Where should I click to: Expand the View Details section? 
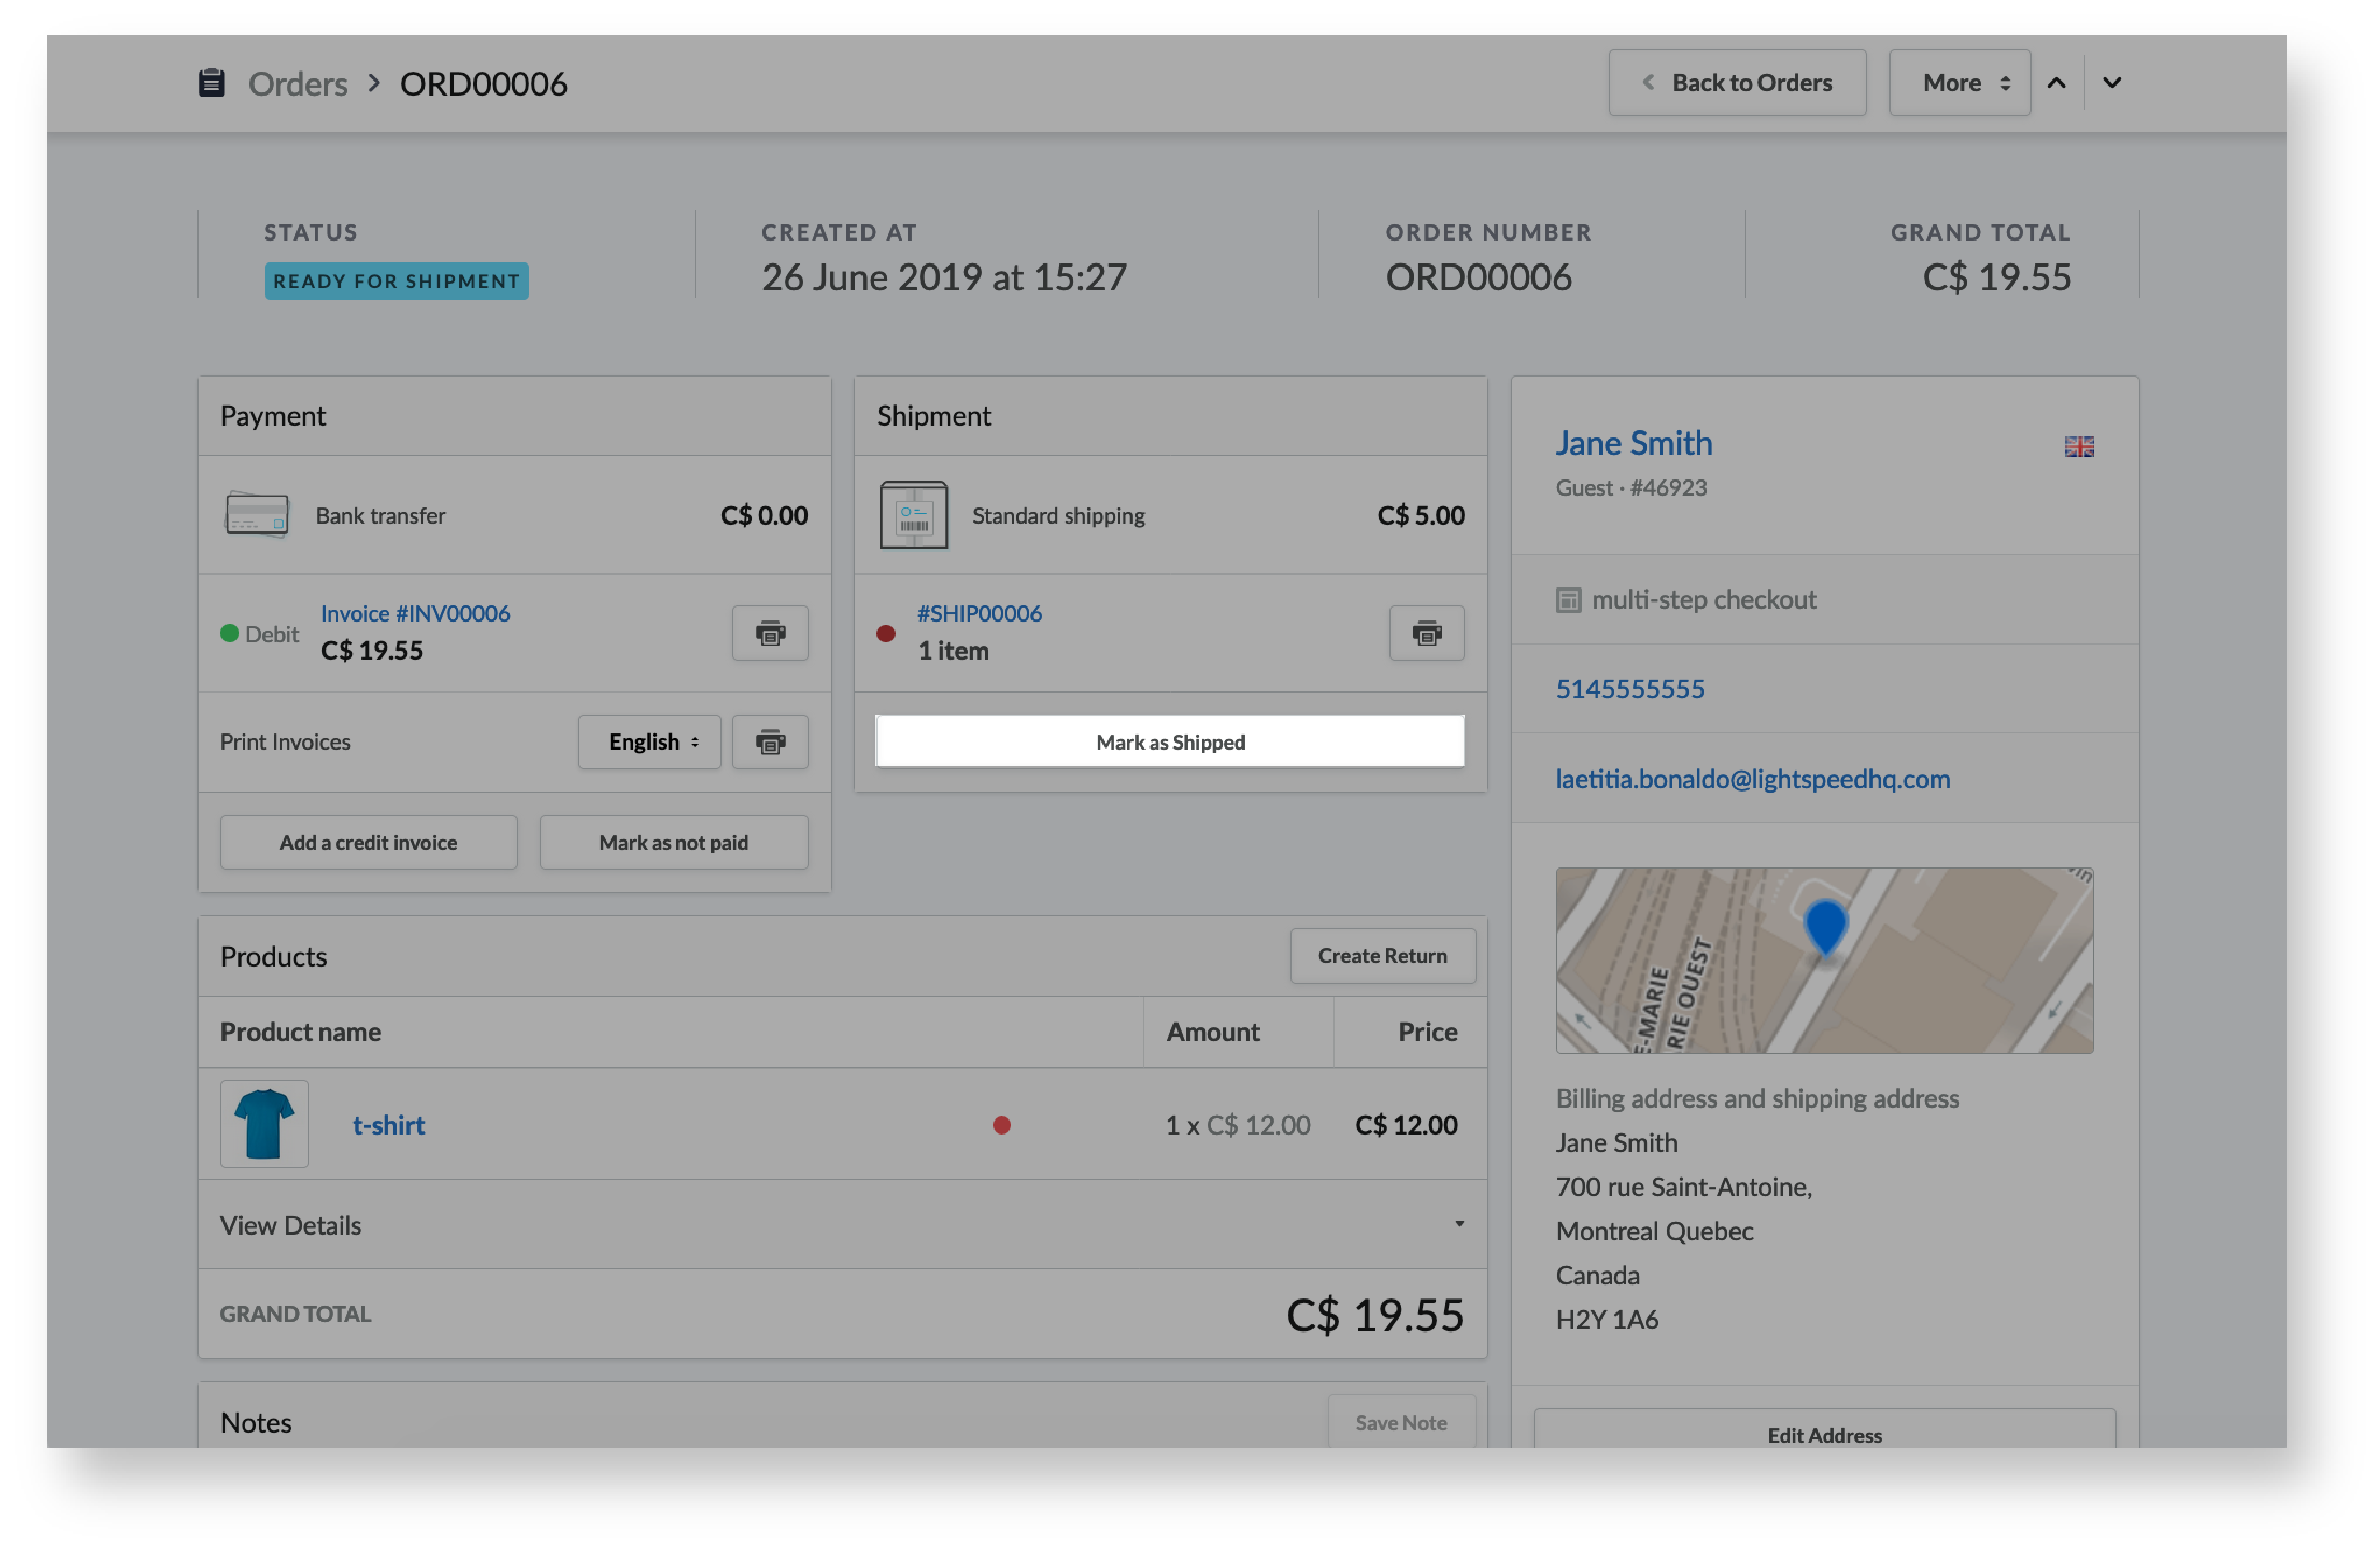[x=843, y=1225]
